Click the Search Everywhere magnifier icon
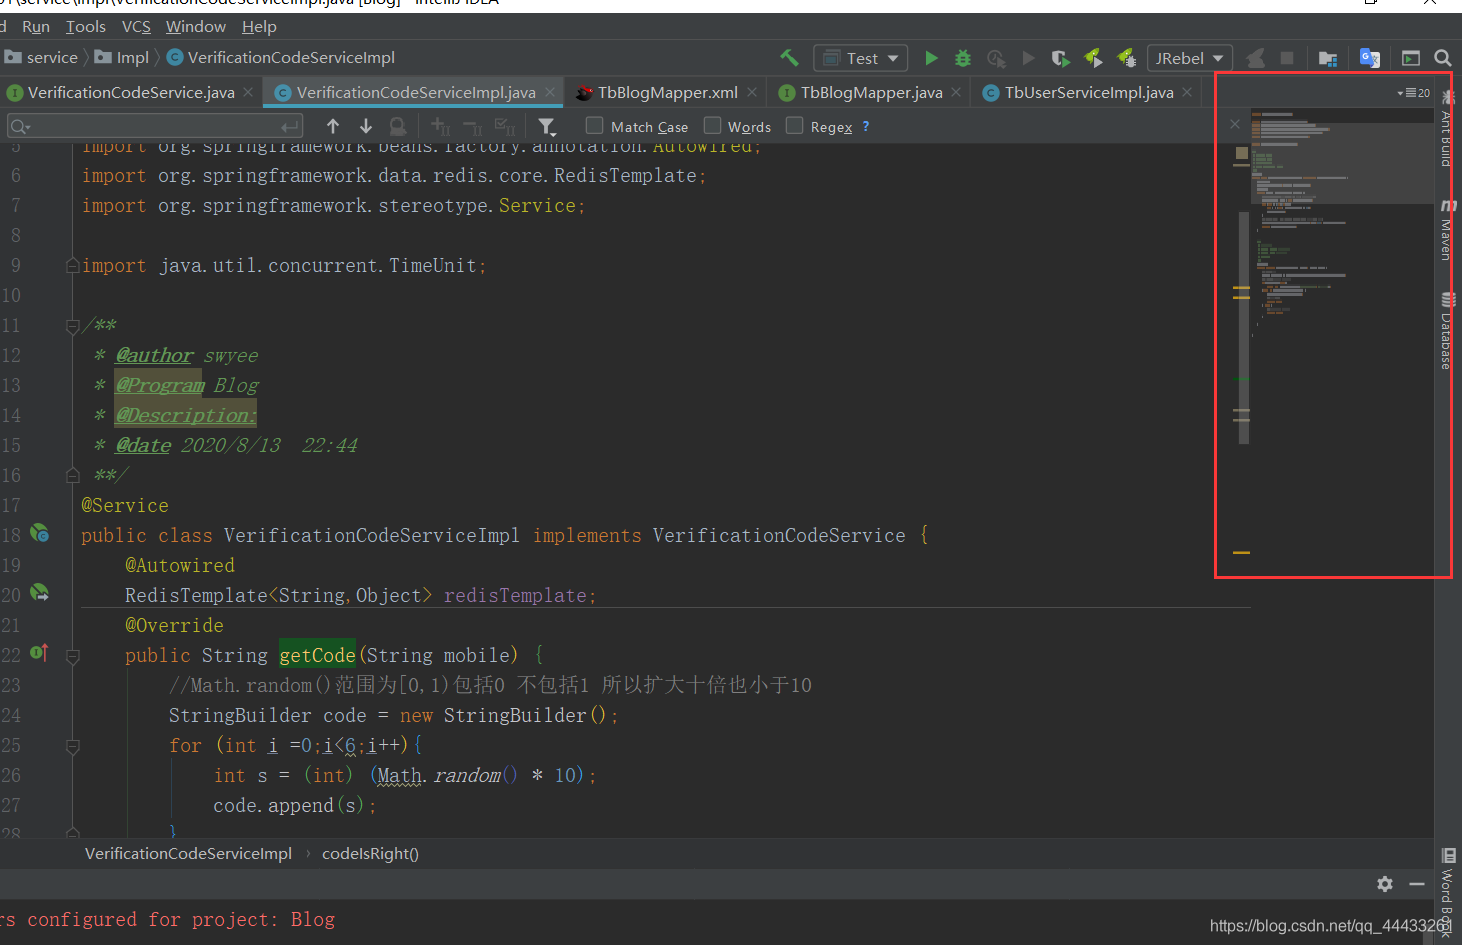Image resolution: width=1462 pixels, height=945 pixels. pyautogui.click(x=1443, y=58)
